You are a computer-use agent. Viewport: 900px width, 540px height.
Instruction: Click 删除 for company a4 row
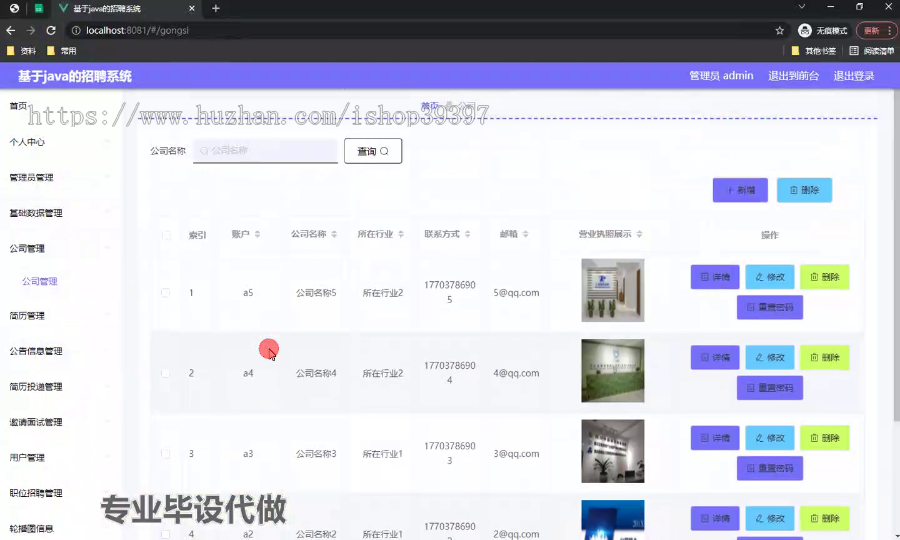point(825,358)
